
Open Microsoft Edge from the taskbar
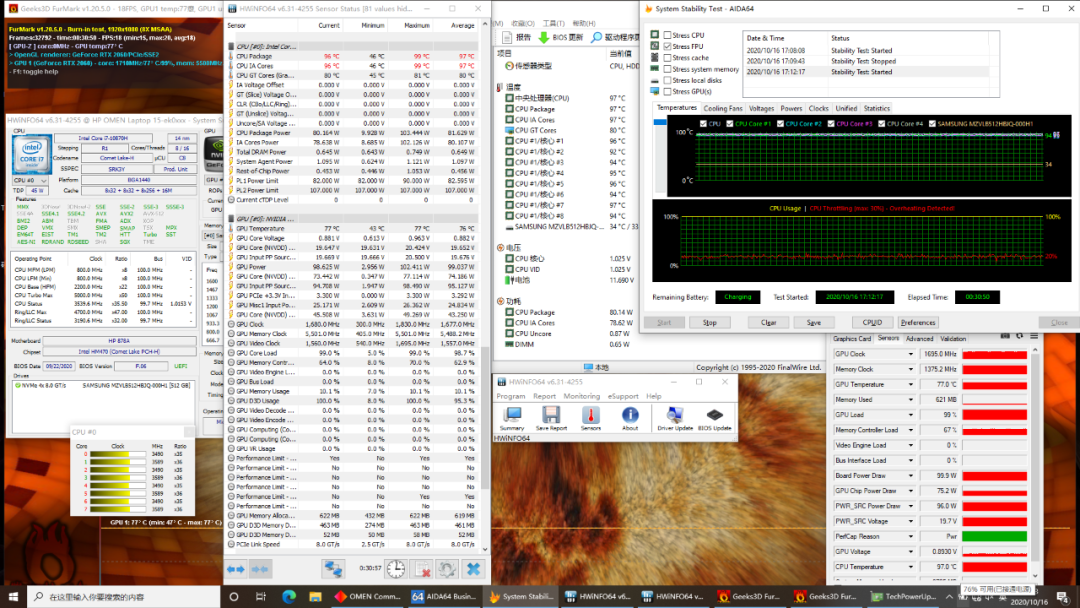[x=287, y=596]
